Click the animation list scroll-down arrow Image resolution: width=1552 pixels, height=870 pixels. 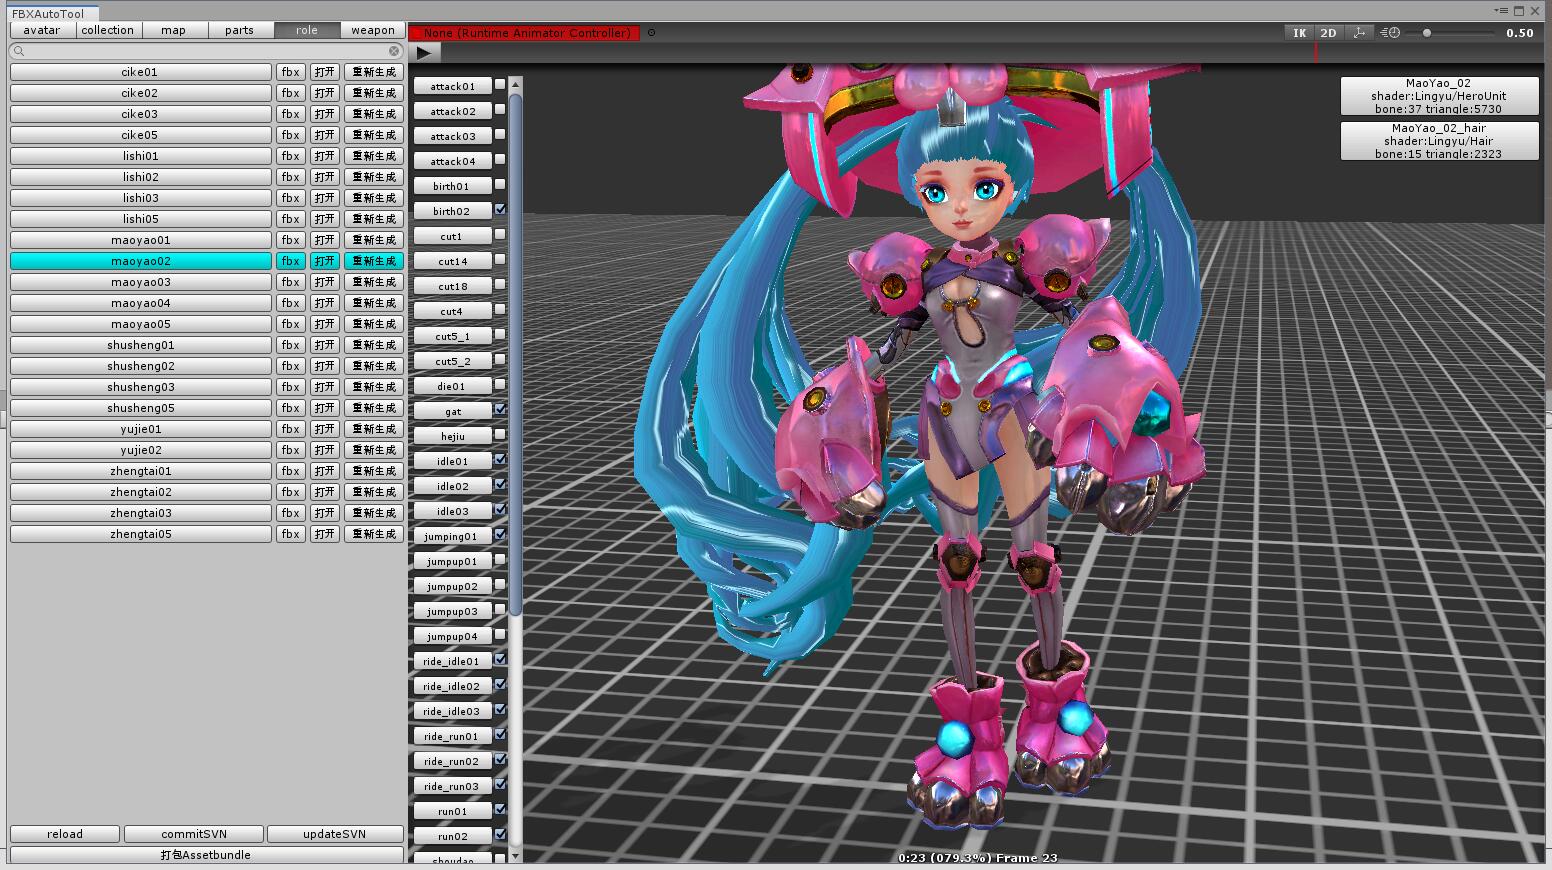[516, 856]
